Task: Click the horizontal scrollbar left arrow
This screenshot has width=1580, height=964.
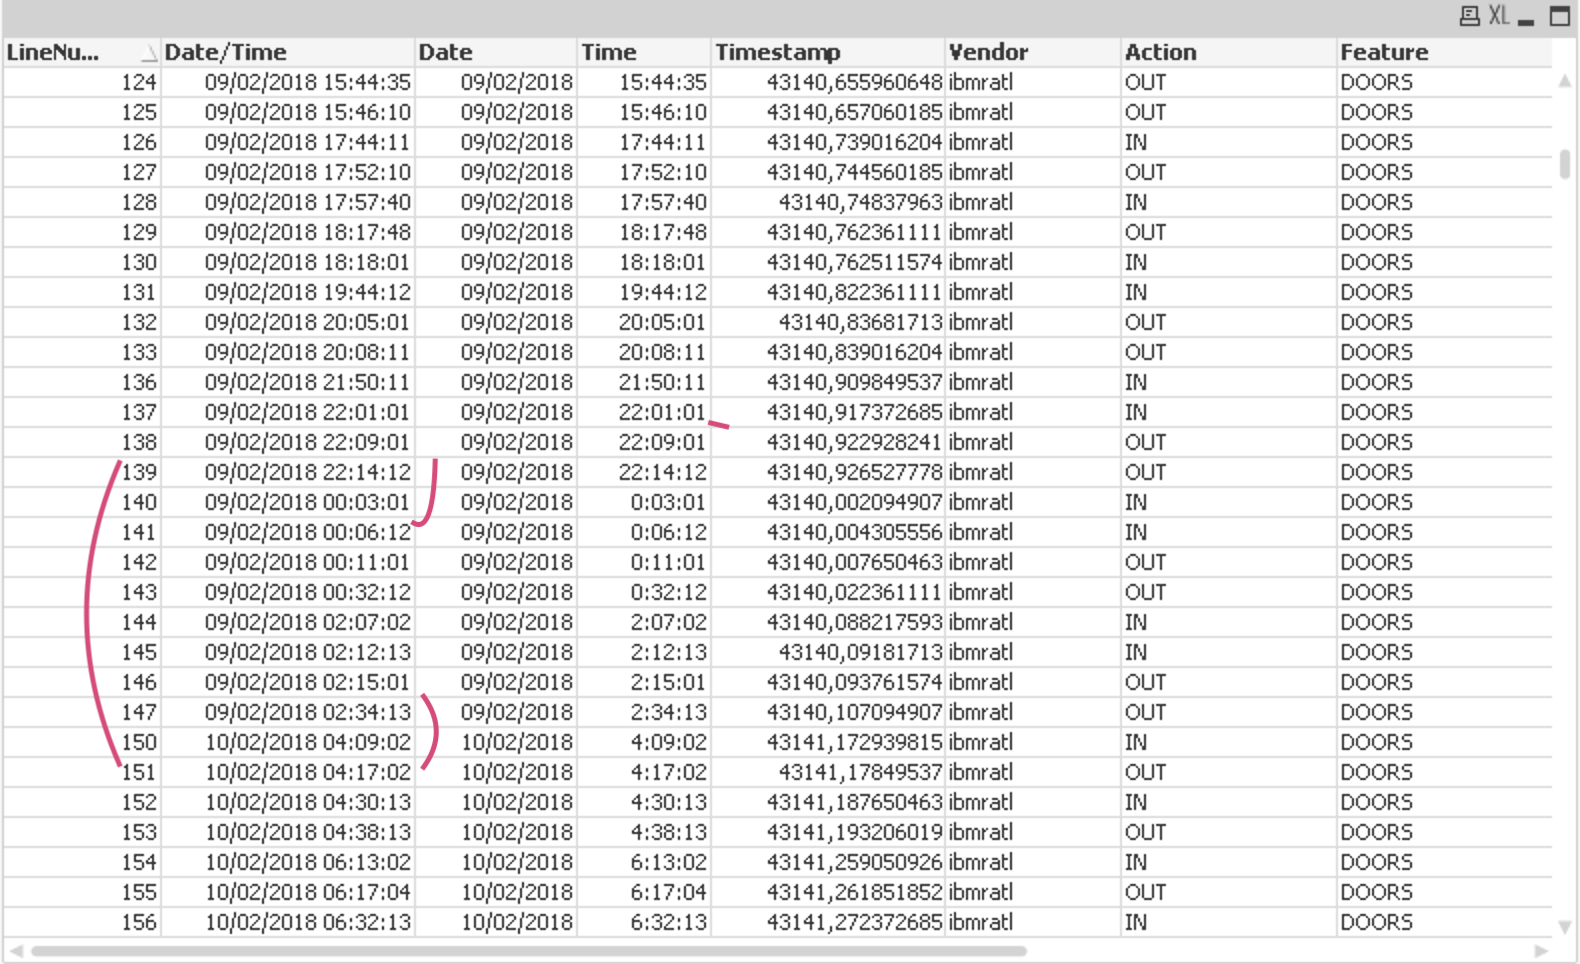Action: pos(16,951)
